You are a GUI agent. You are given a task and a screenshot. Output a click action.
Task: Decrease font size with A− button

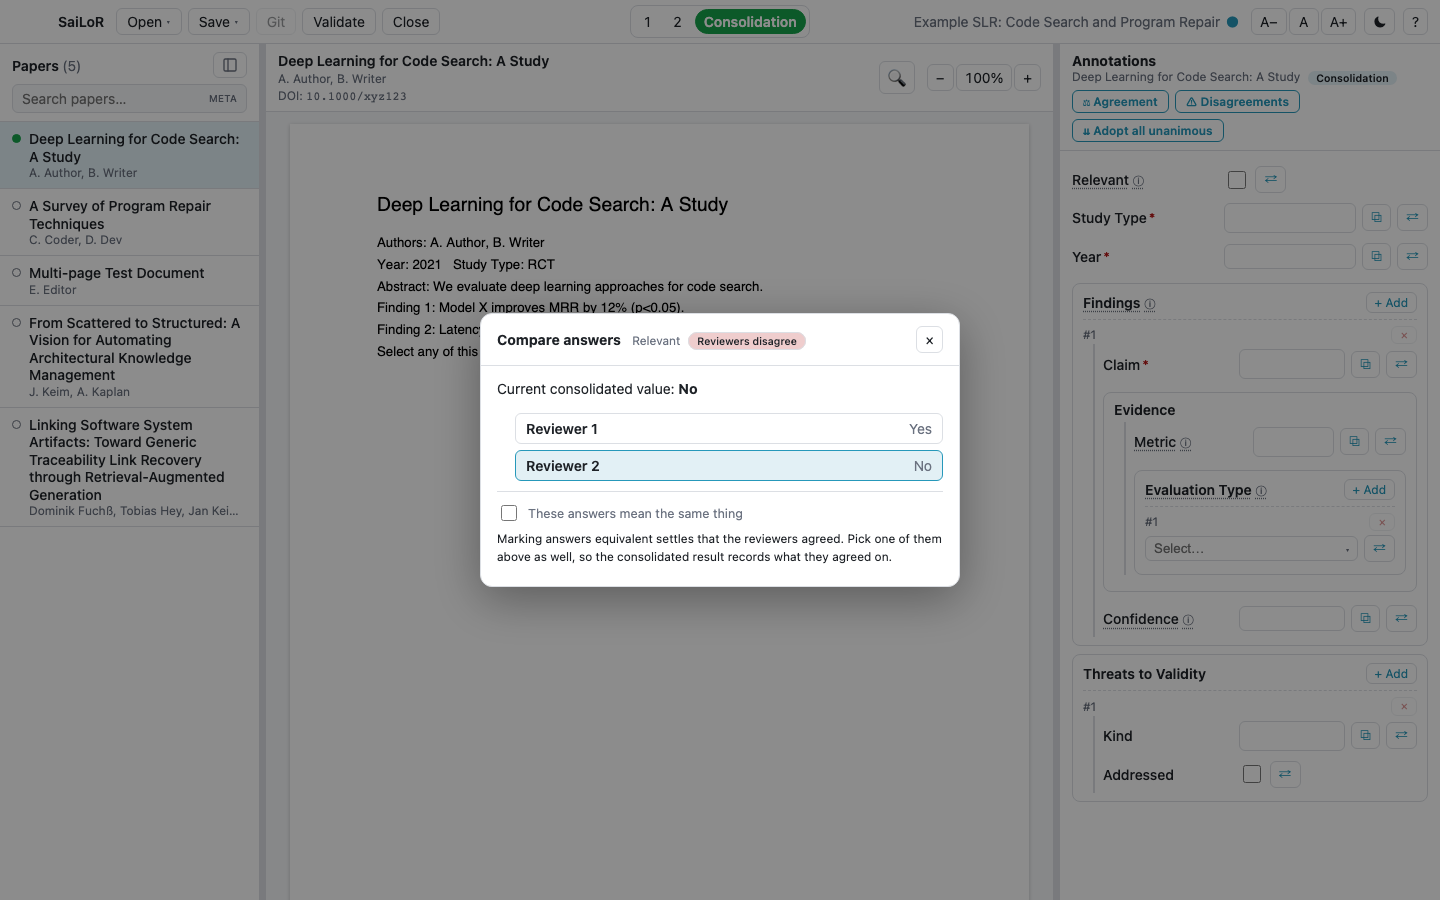1268,22
